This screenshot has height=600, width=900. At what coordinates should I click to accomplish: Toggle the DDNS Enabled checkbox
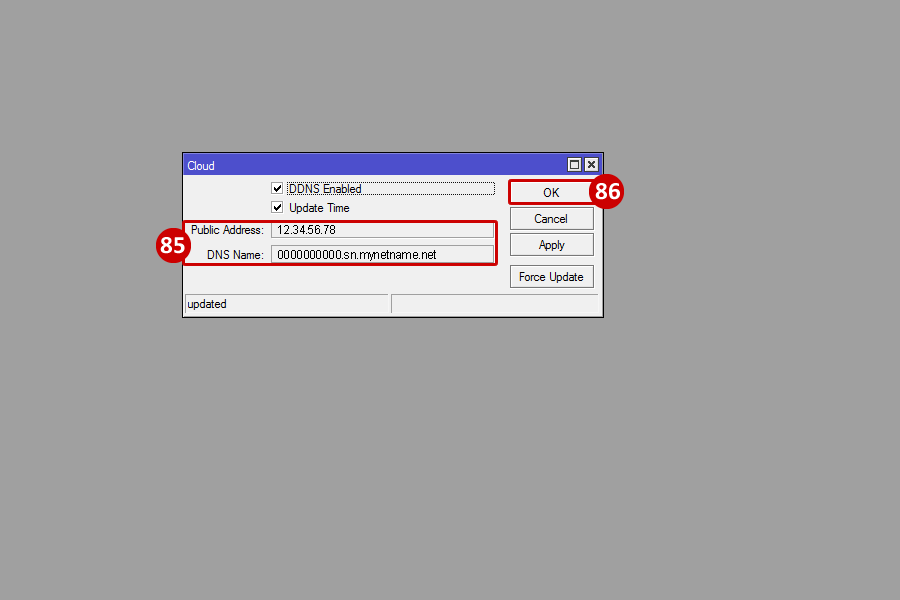coord(277,188)
